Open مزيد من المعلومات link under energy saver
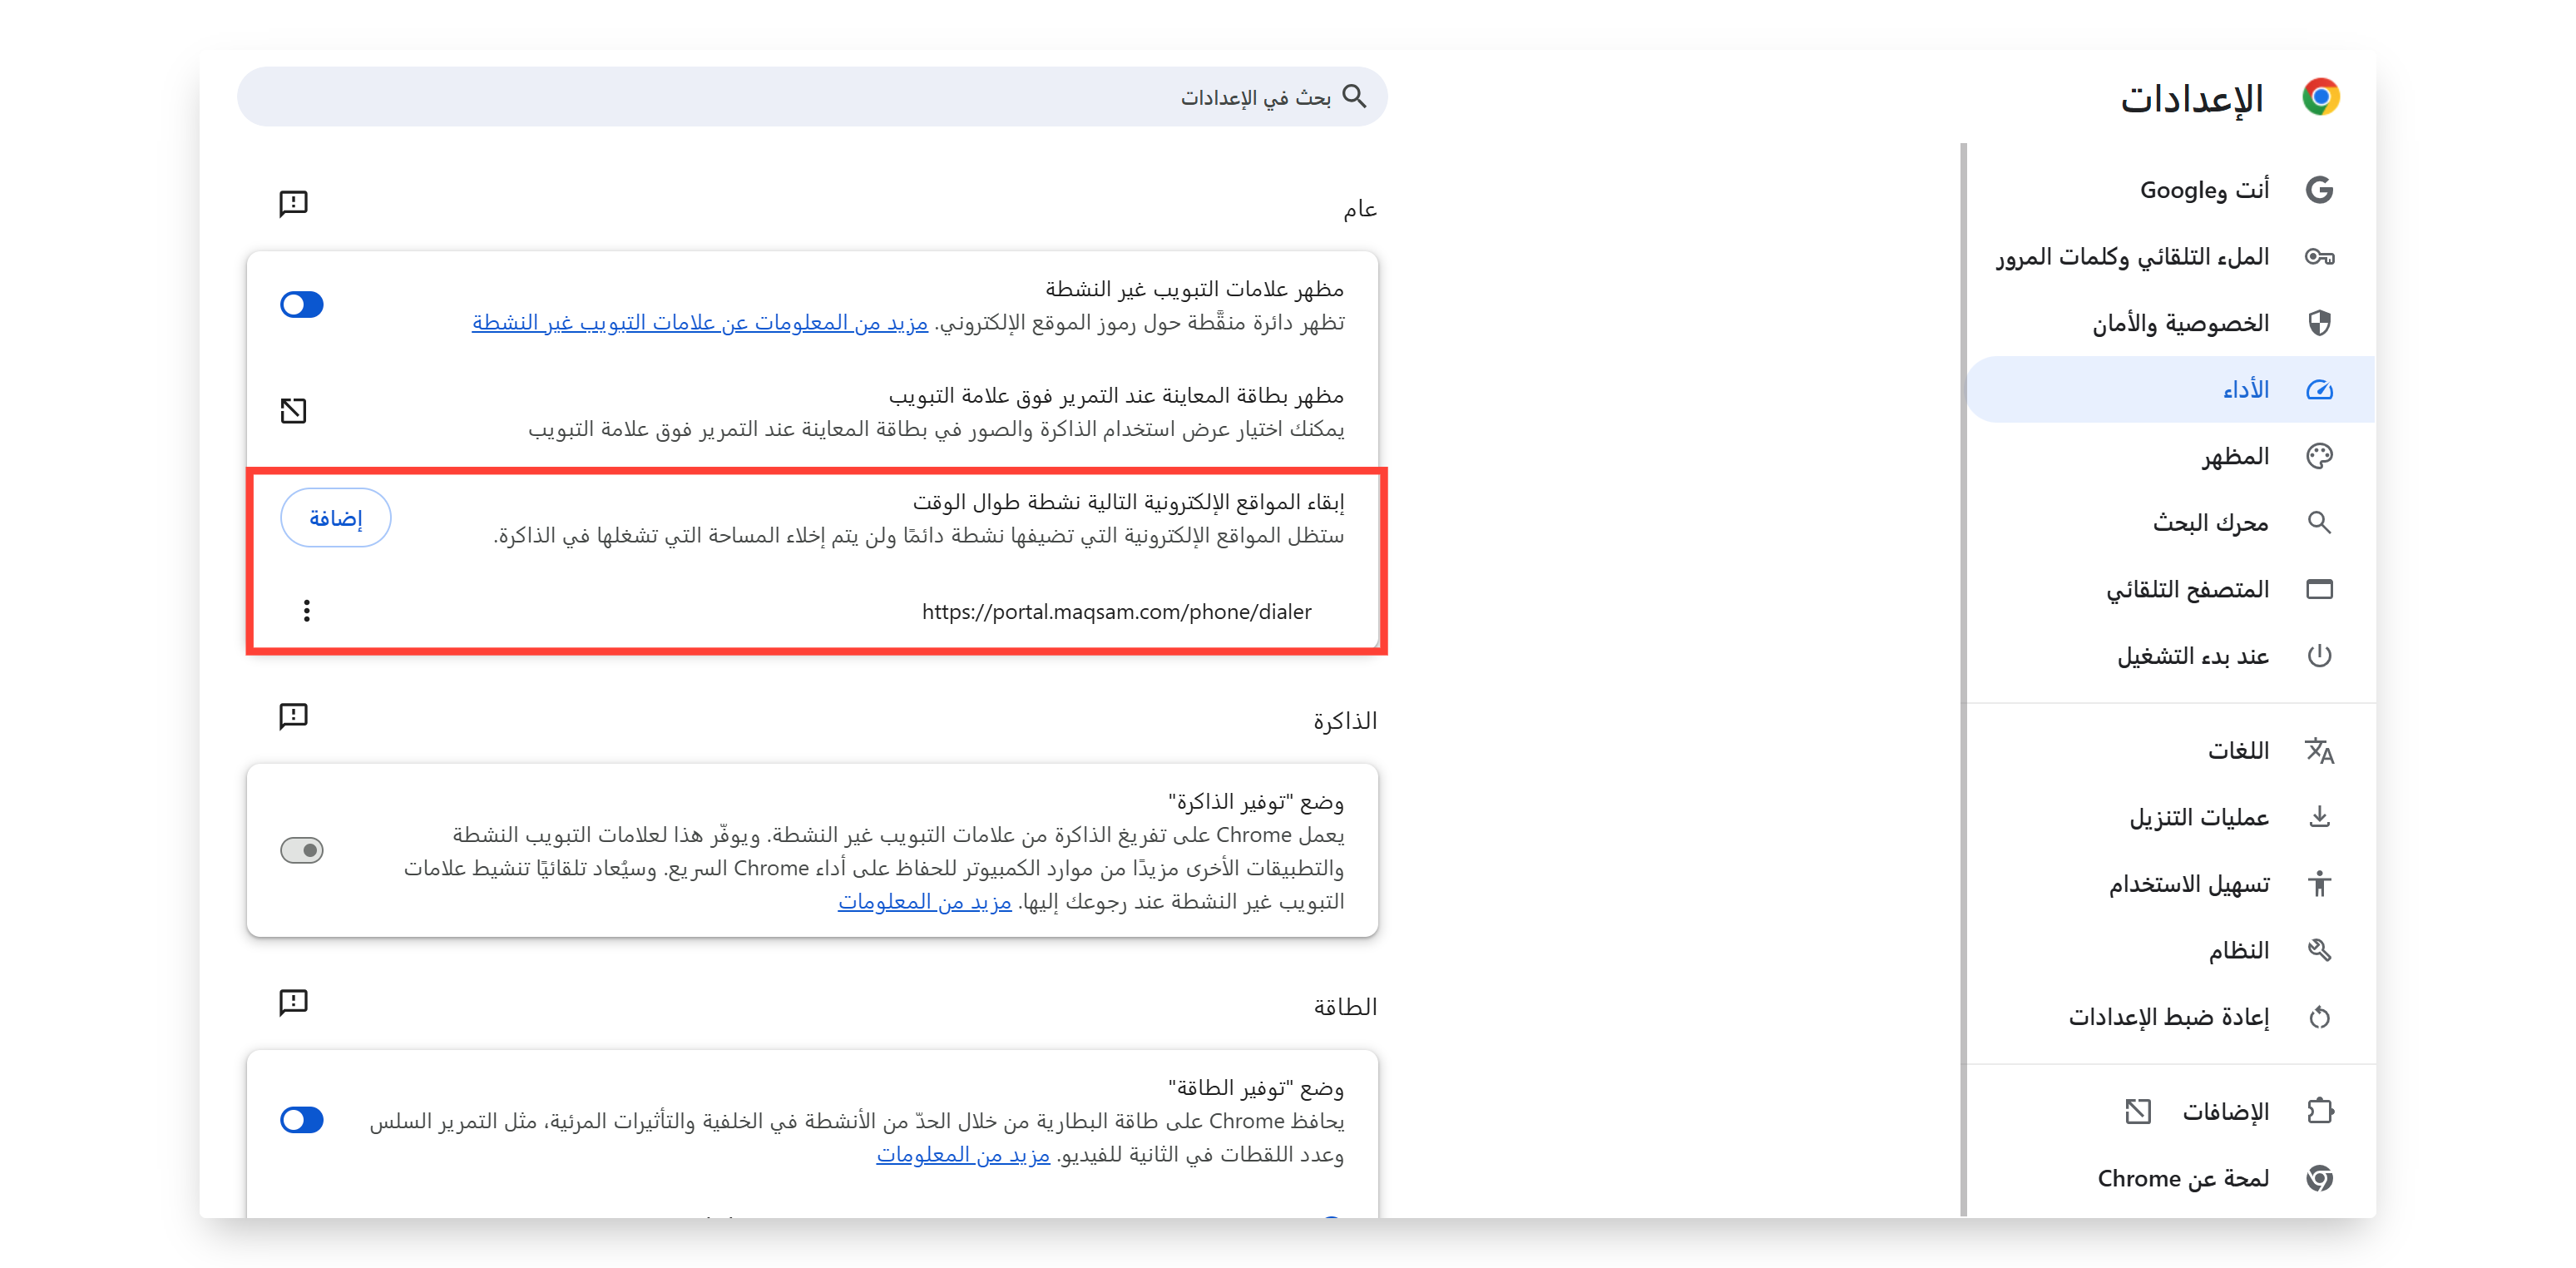This screenshot has width=2576, height=1268. (x=963, y=1154)
